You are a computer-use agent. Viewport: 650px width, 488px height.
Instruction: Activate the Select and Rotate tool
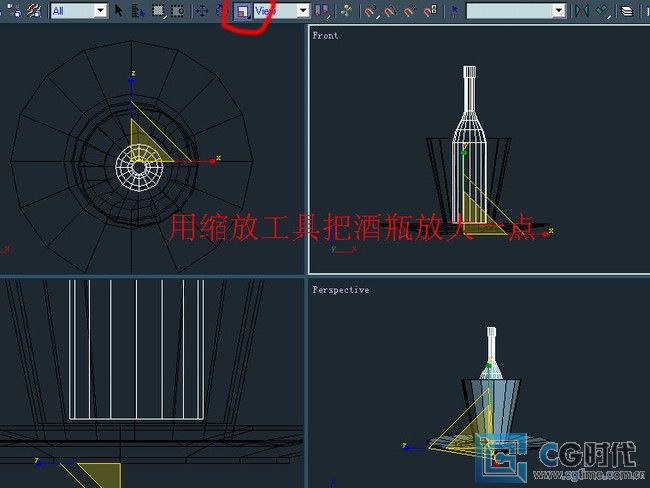click(x=222, y=11)
